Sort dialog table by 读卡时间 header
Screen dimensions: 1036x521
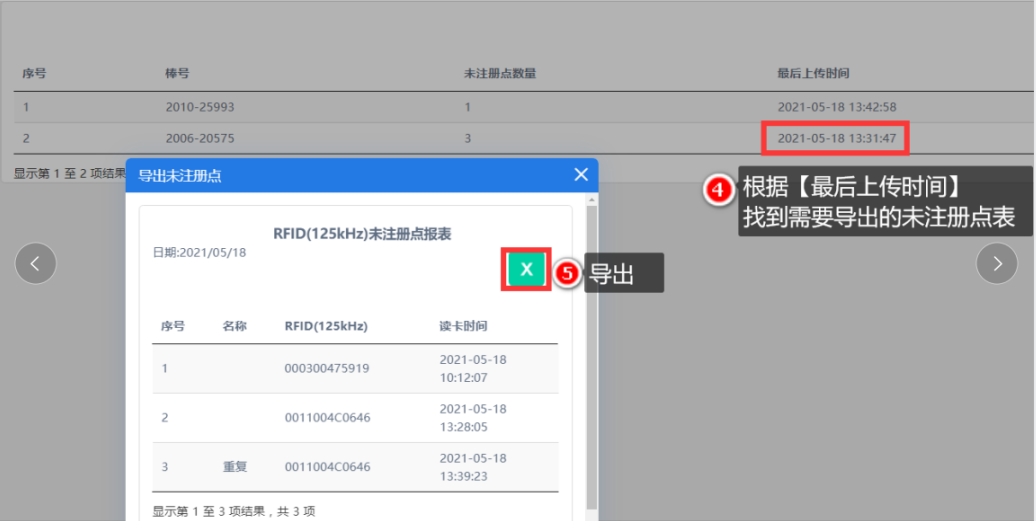coord(463,326)
